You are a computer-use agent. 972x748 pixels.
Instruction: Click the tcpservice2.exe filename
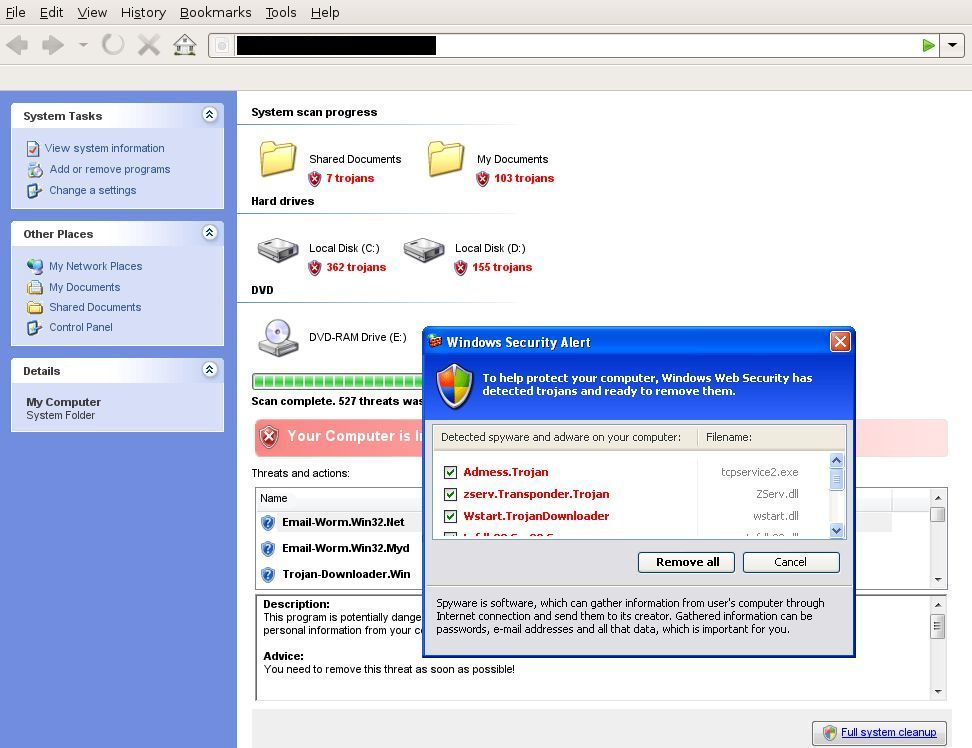759,472
